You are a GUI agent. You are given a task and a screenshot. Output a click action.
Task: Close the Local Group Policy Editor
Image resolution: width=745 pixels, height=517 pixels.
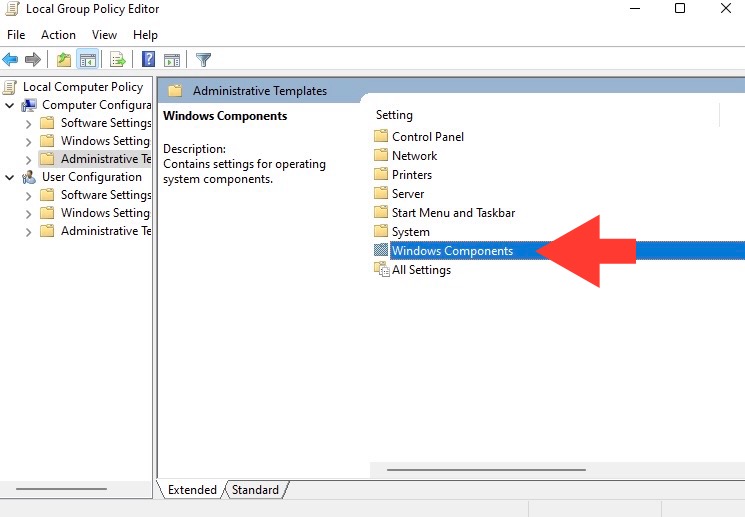(x=726, y=9)
